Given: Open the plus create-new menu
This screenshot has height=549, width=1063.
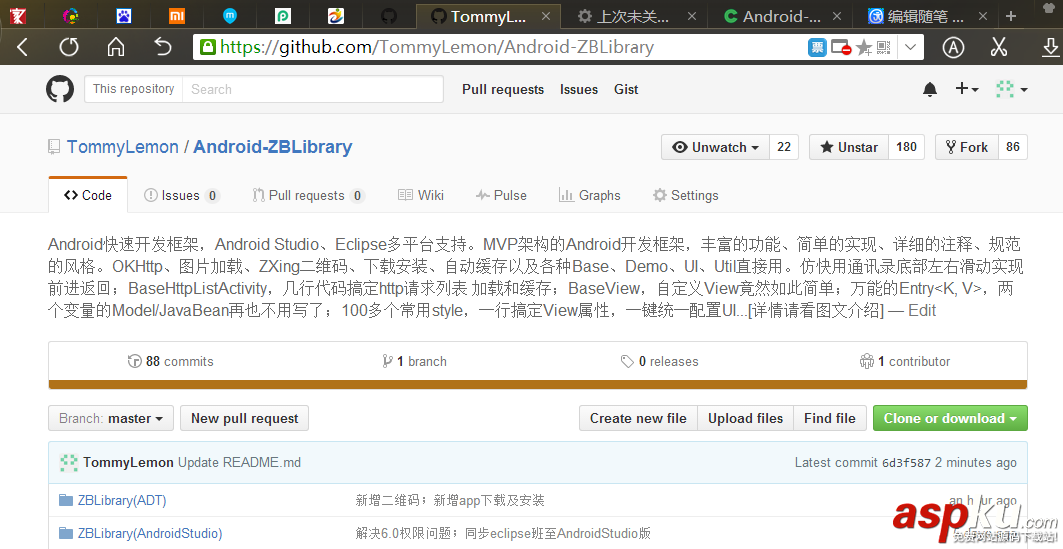Looking at the screenshot, I should coord(967,89).
